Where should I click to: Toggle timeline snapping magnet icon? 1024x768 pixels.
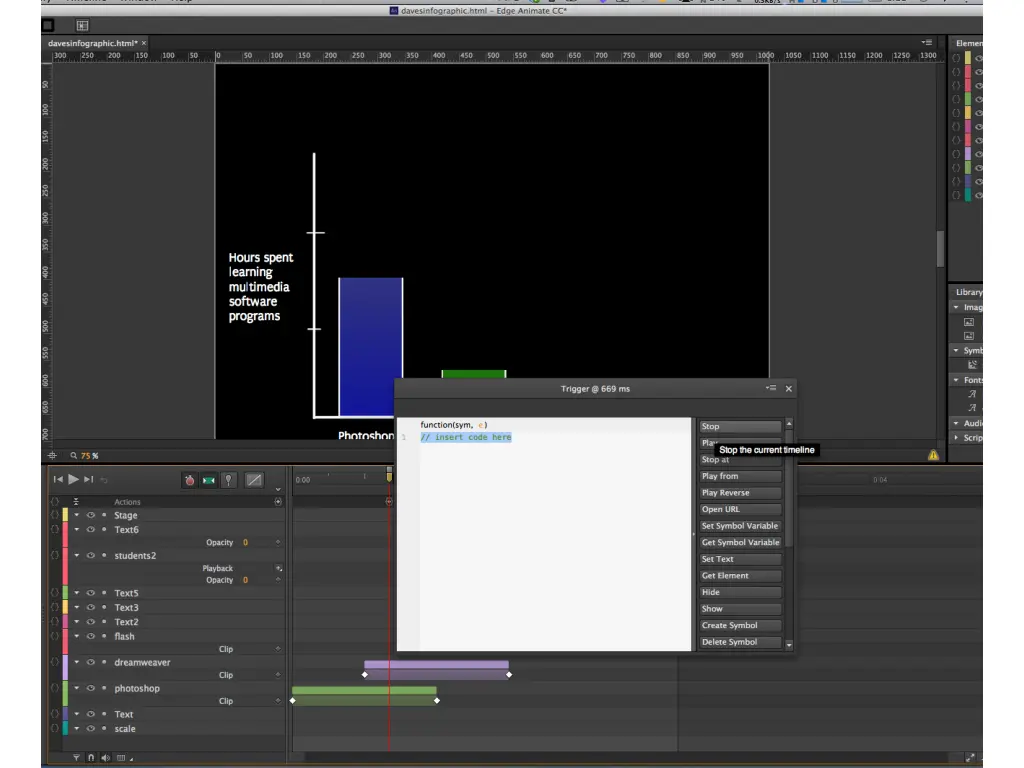pos(91,758)
